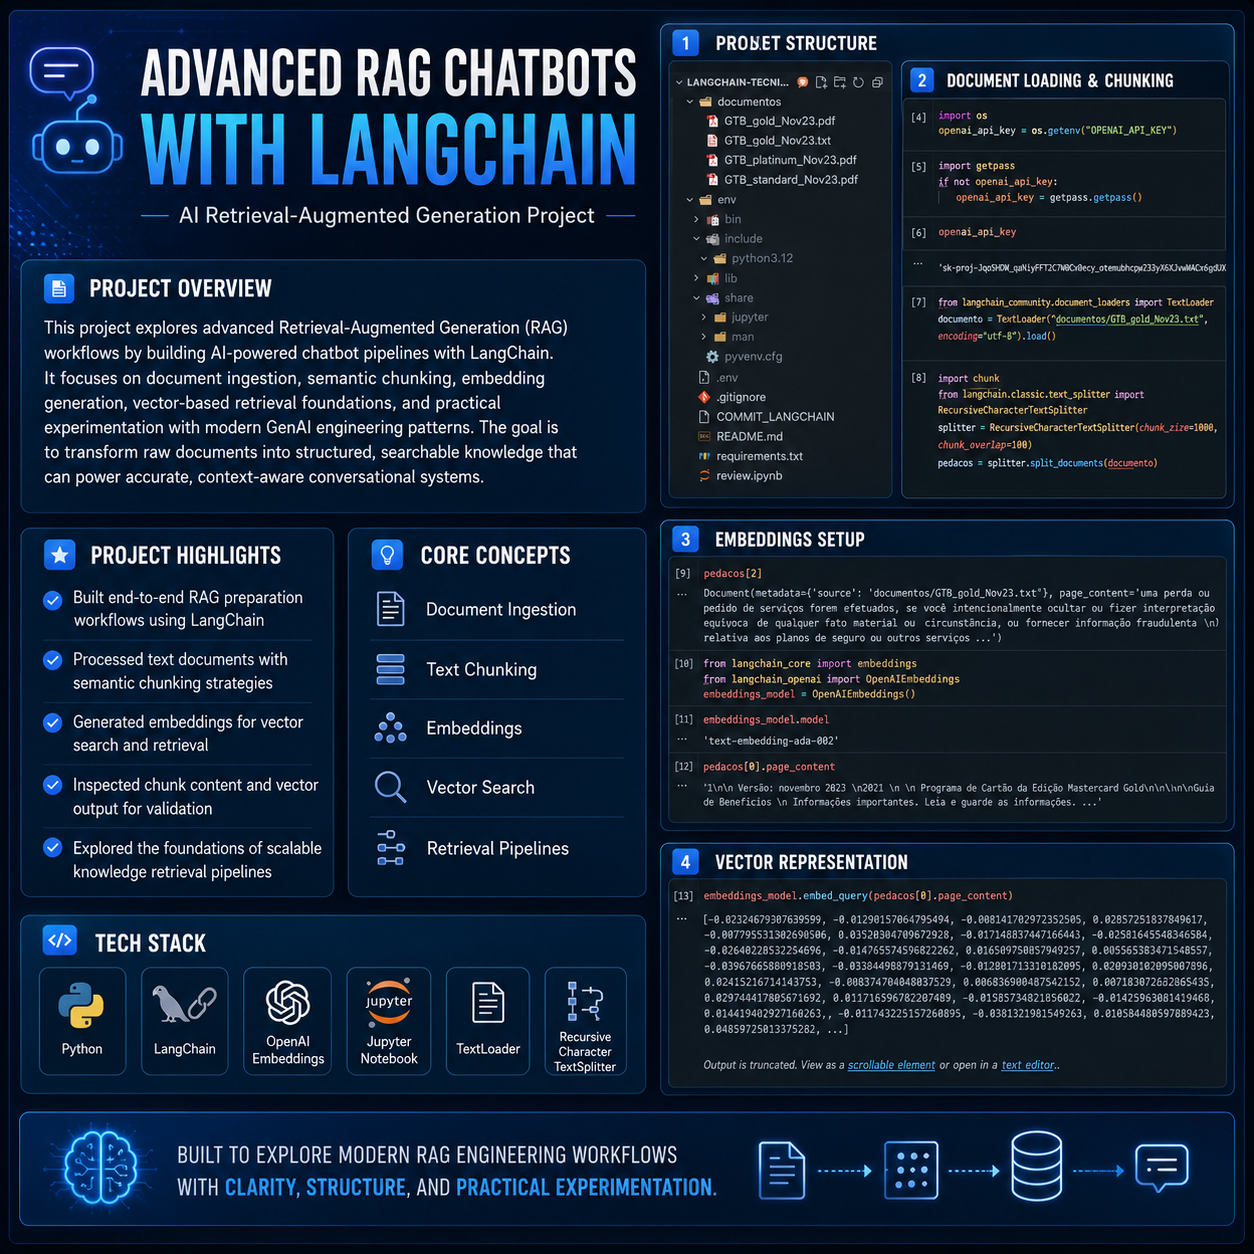Viewport: 1254px width, 1254px height.
Task: Click the Python logo in Tech Stack
Action: click(81, 1005)
